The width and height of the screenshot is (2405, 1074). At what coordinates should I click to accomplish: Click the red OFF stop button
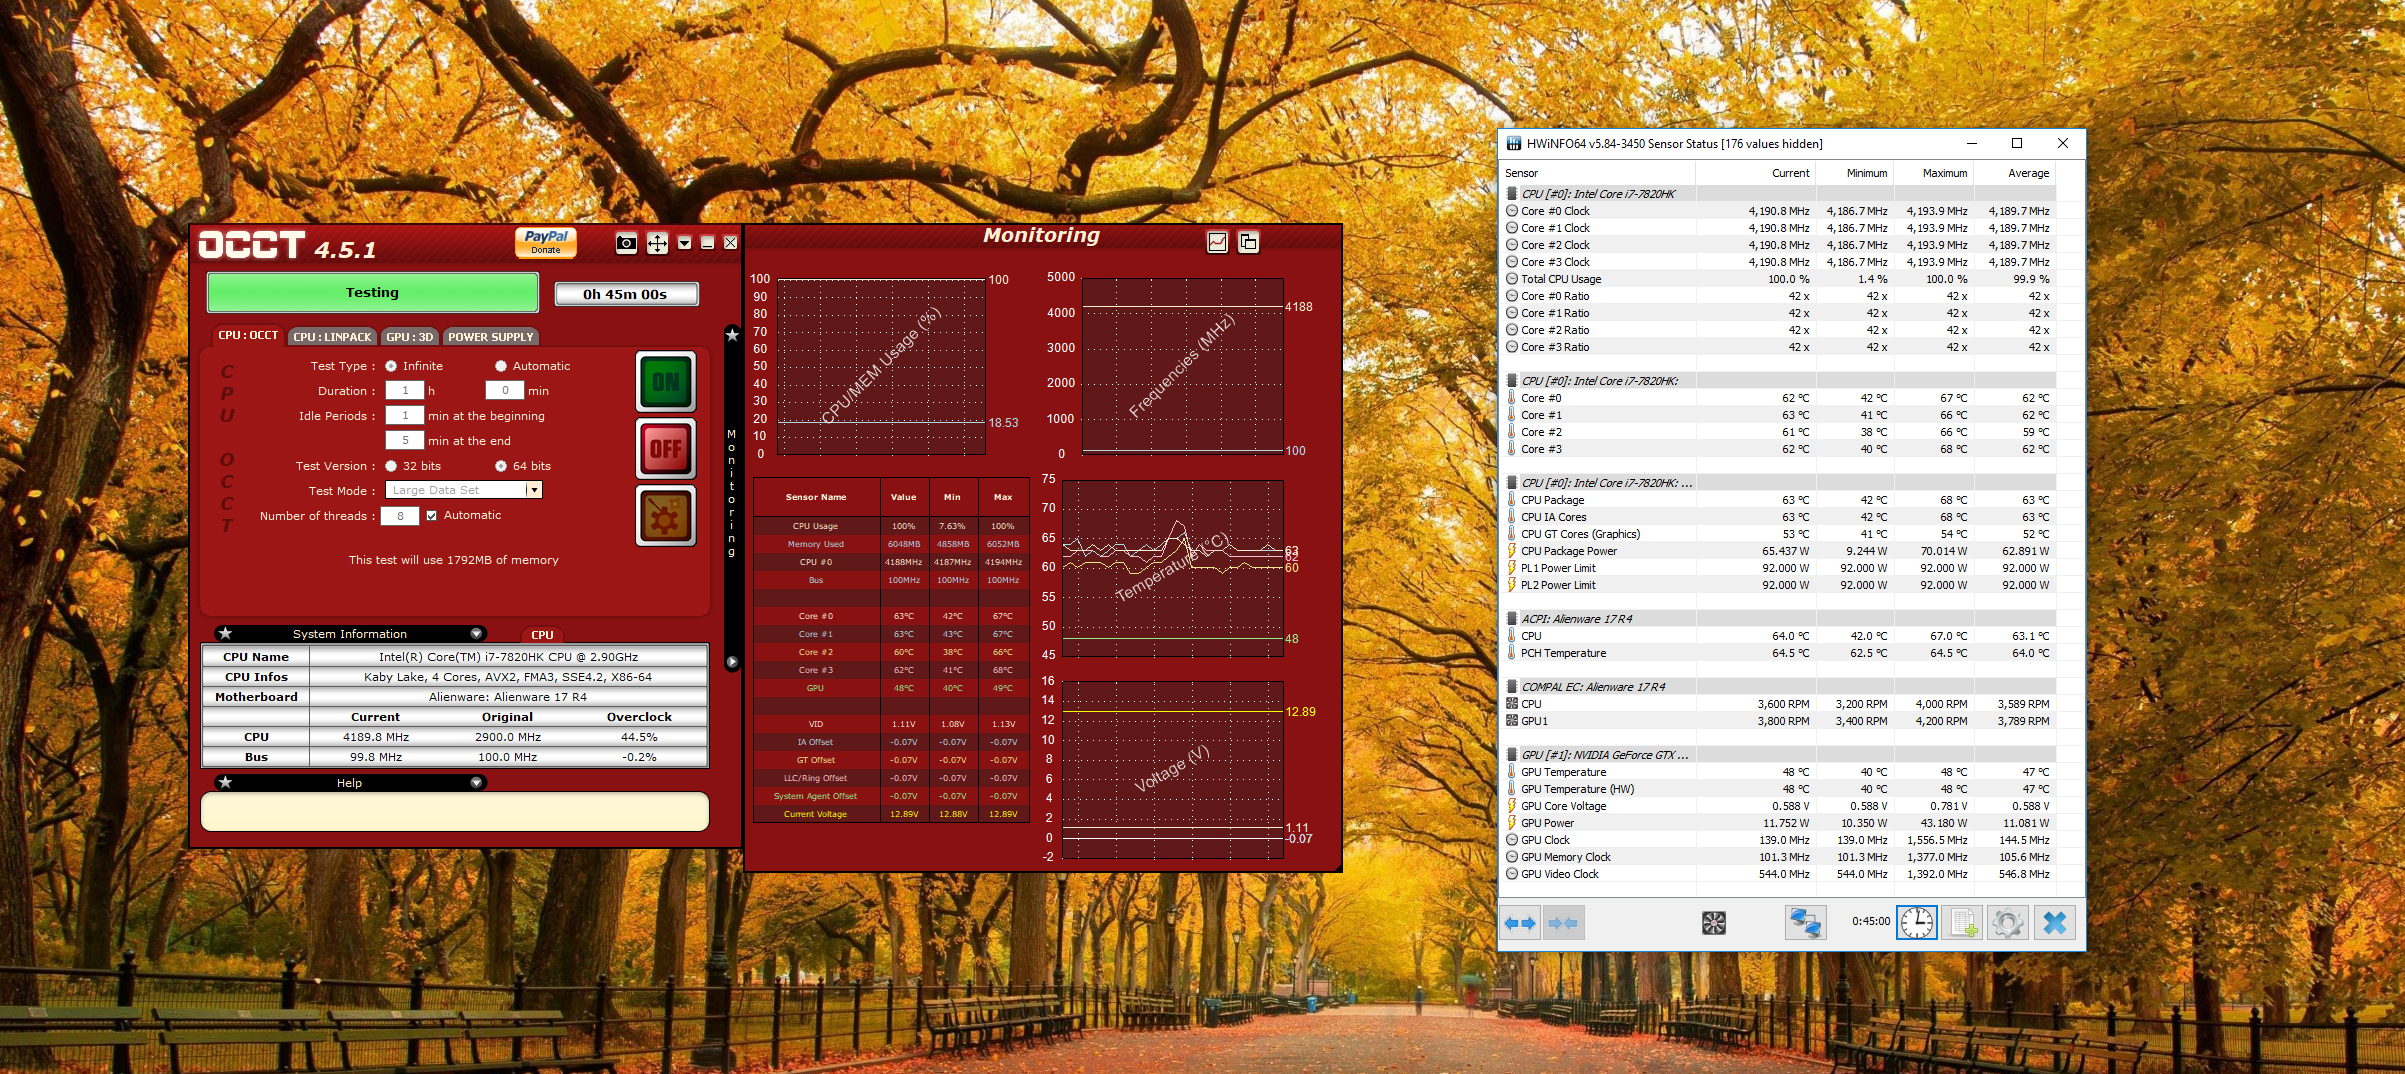coord(666,448)
